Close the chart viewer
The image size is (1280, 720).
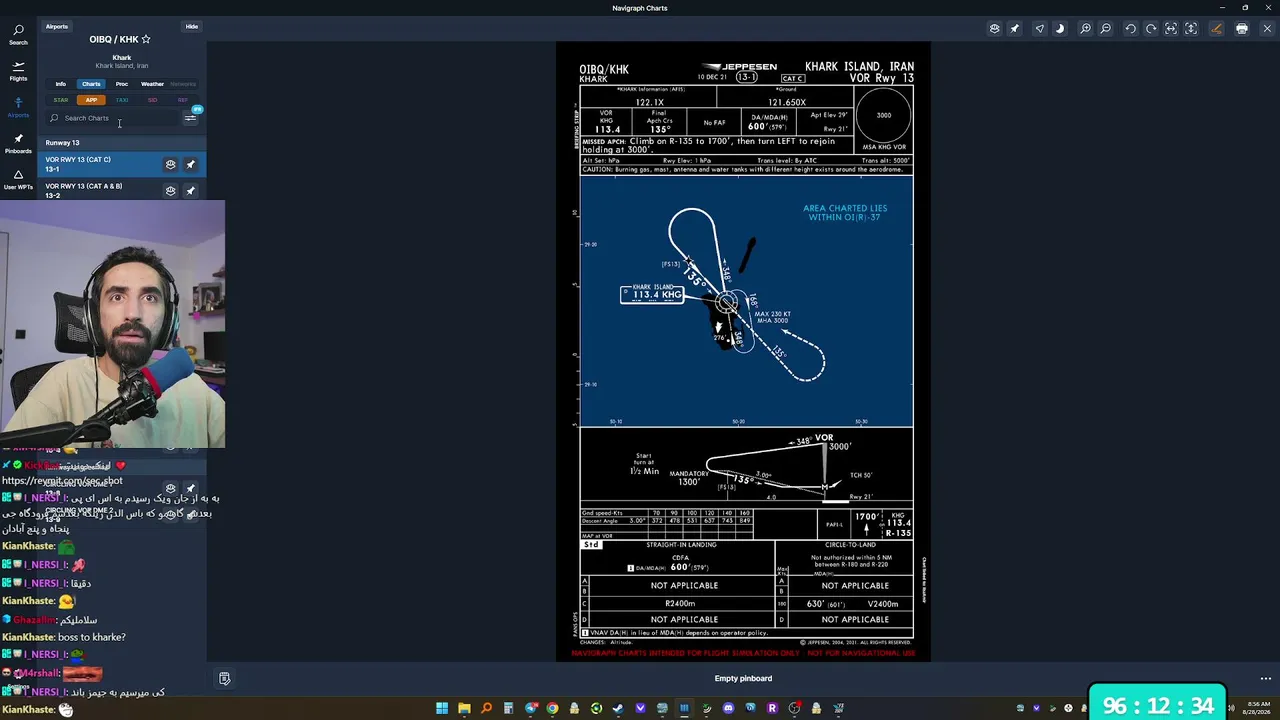click(x=1266, y=29)
